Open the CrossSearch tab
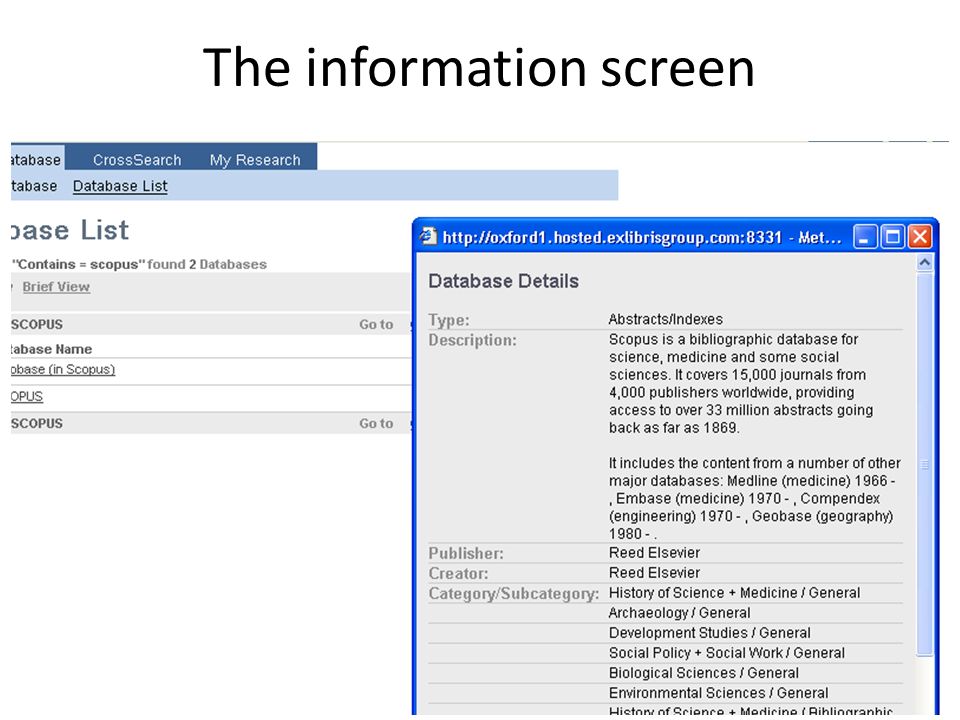 click(137, 160)
